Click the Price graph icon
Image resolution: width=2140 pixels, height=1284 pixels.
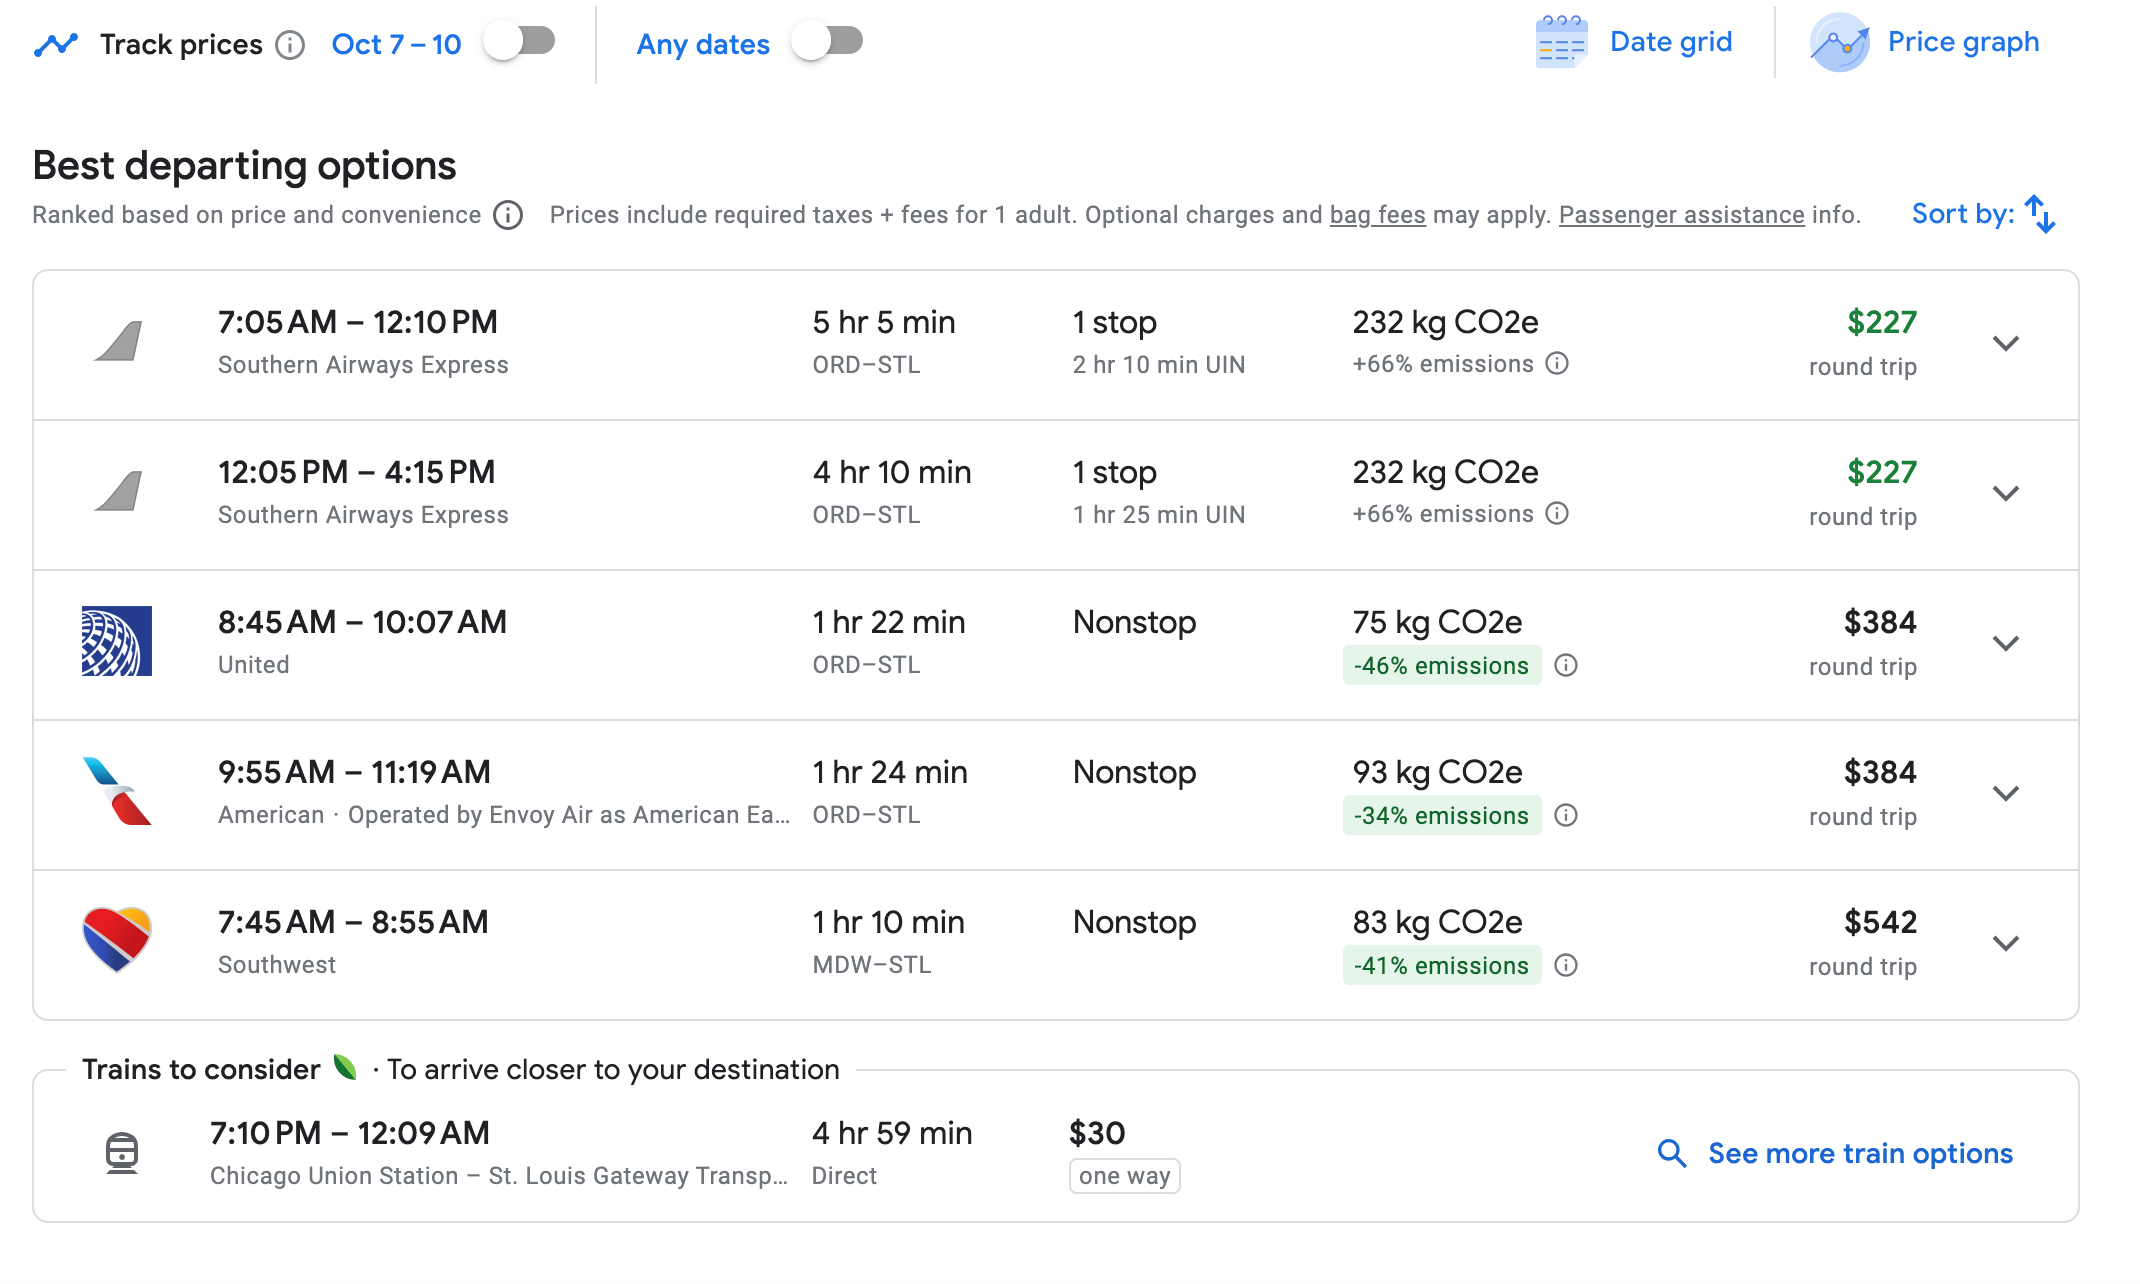[1839, 43]
